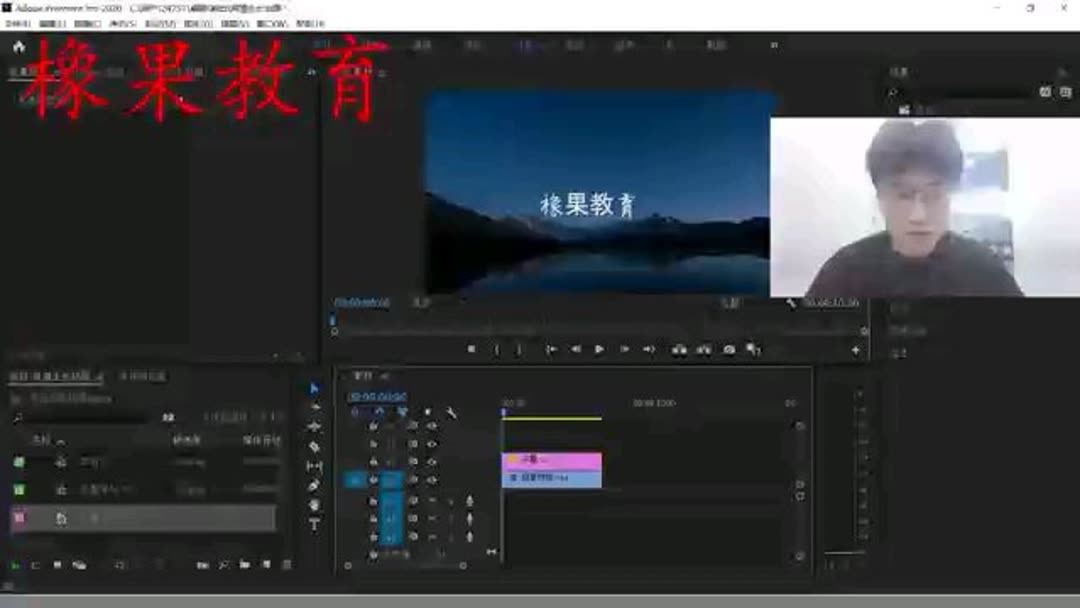
Task: Open the Program monitor settings wrench
Action: click(793, 301)
